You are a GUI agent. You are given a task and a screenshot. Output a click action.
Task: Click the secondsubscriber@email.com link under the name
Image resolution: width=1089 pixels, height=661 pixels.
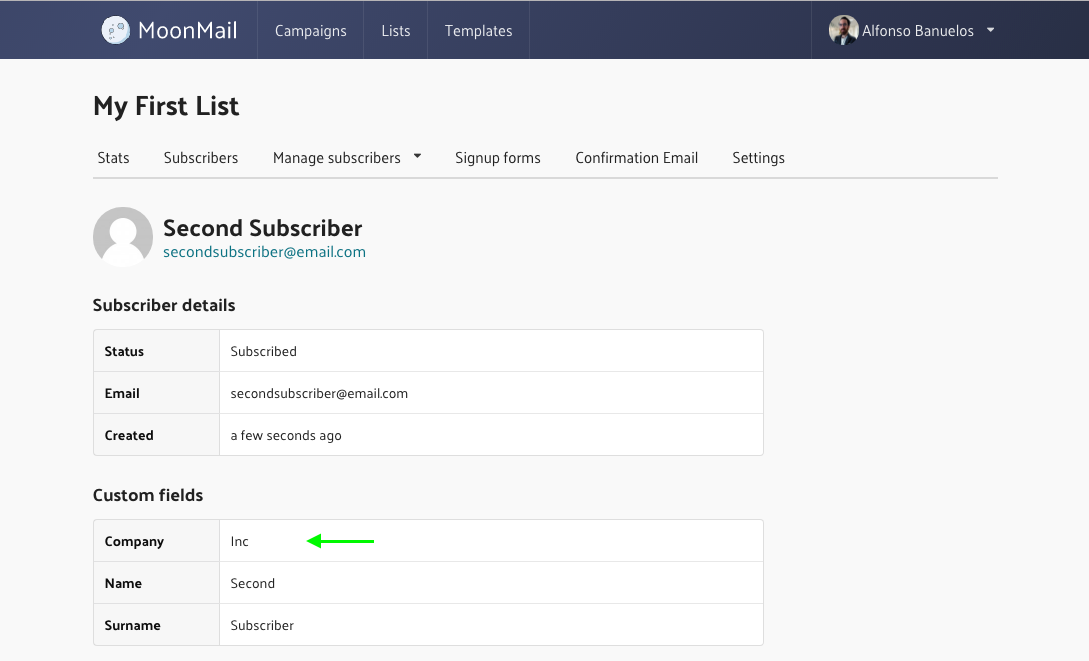point(264,252)
